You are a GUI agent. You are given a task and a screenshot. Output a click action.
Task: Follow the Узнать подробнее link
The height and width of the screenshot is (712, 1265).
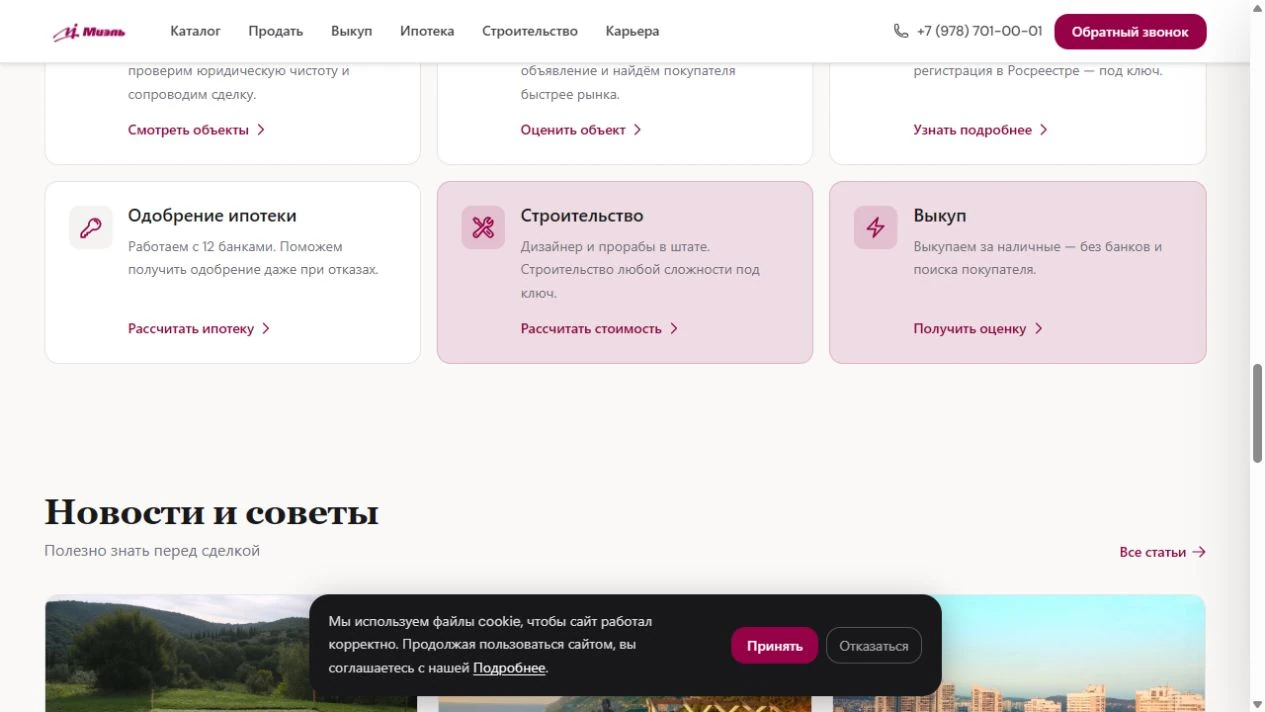[x=972, y=130]
